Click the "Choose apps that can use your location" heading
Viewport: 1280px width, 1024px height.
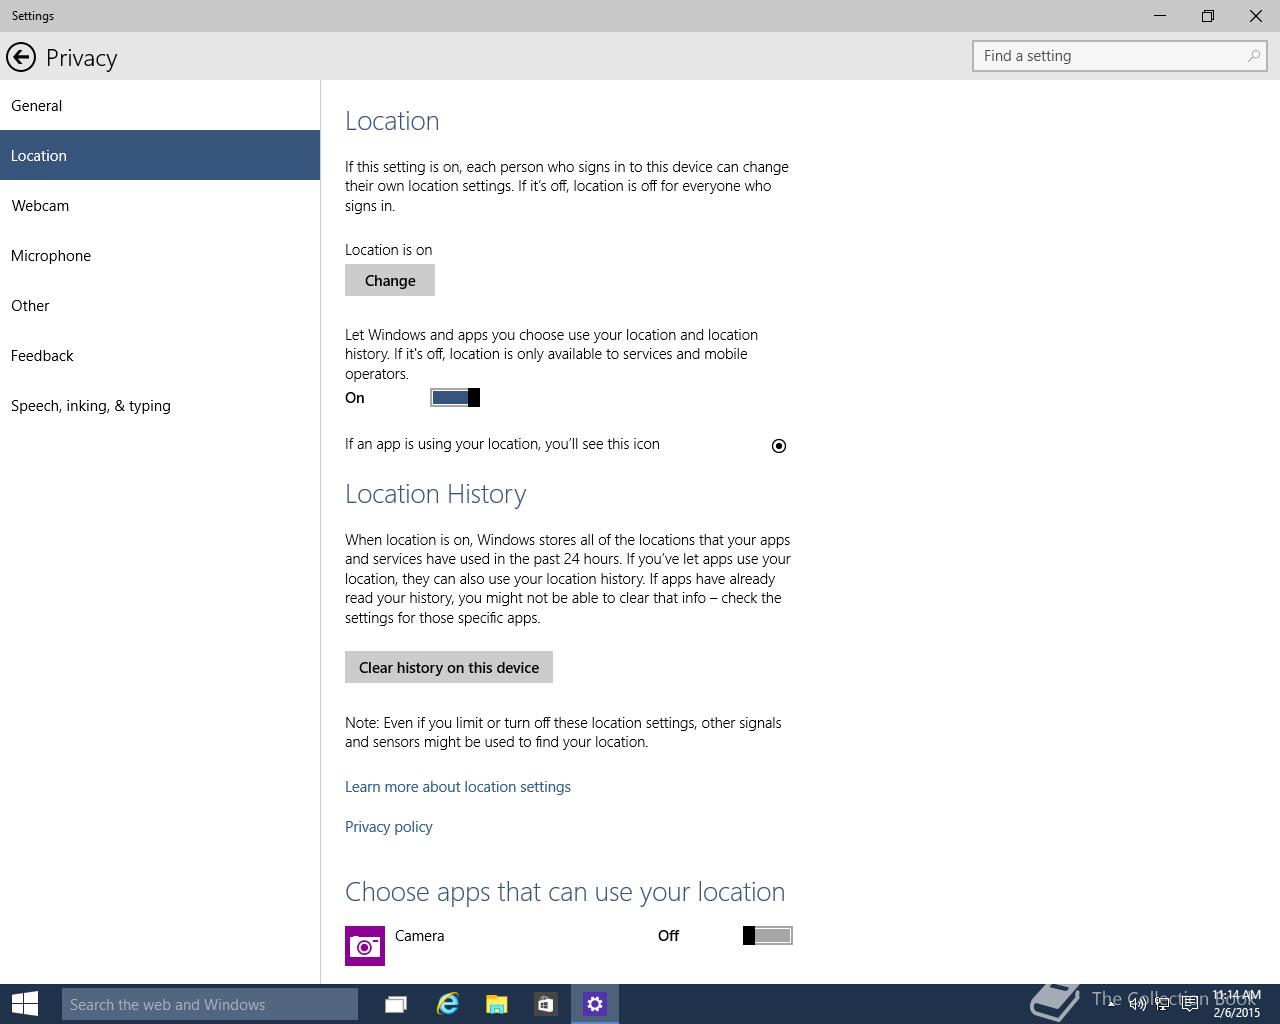click(x=565, y=892)
